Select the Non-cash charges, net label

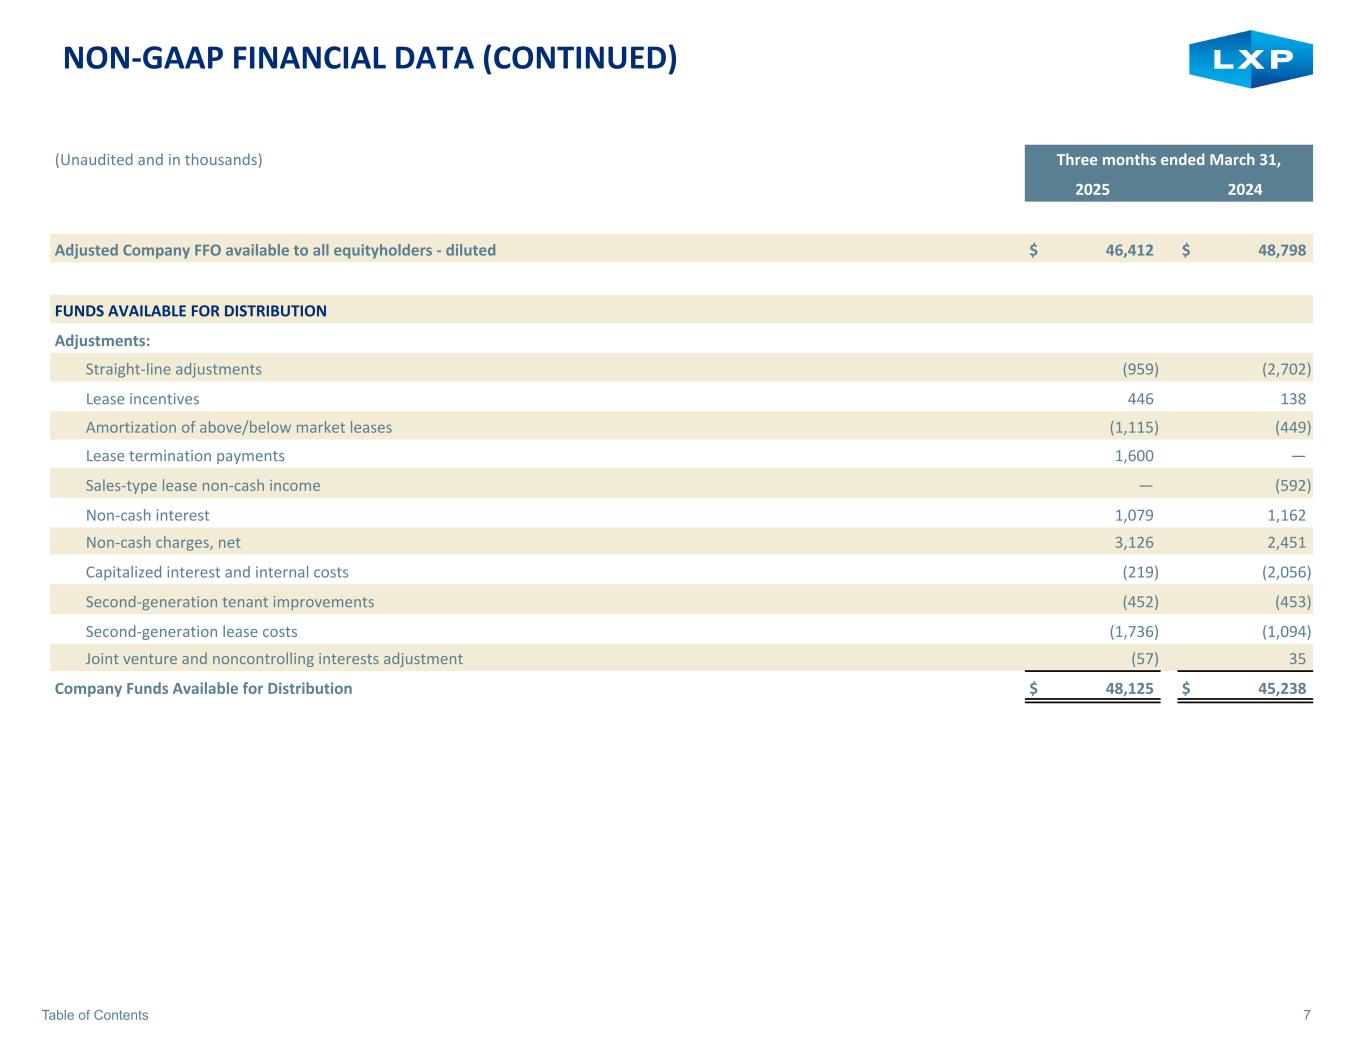(x=163, y=542)
